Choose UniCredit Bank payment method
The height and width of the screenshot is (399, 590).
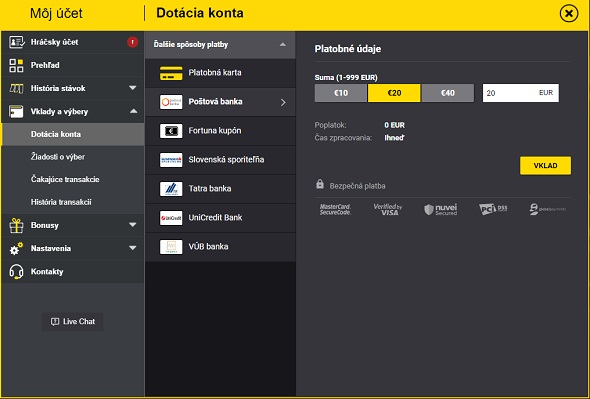pyautogui.click(x=220, y=218)
